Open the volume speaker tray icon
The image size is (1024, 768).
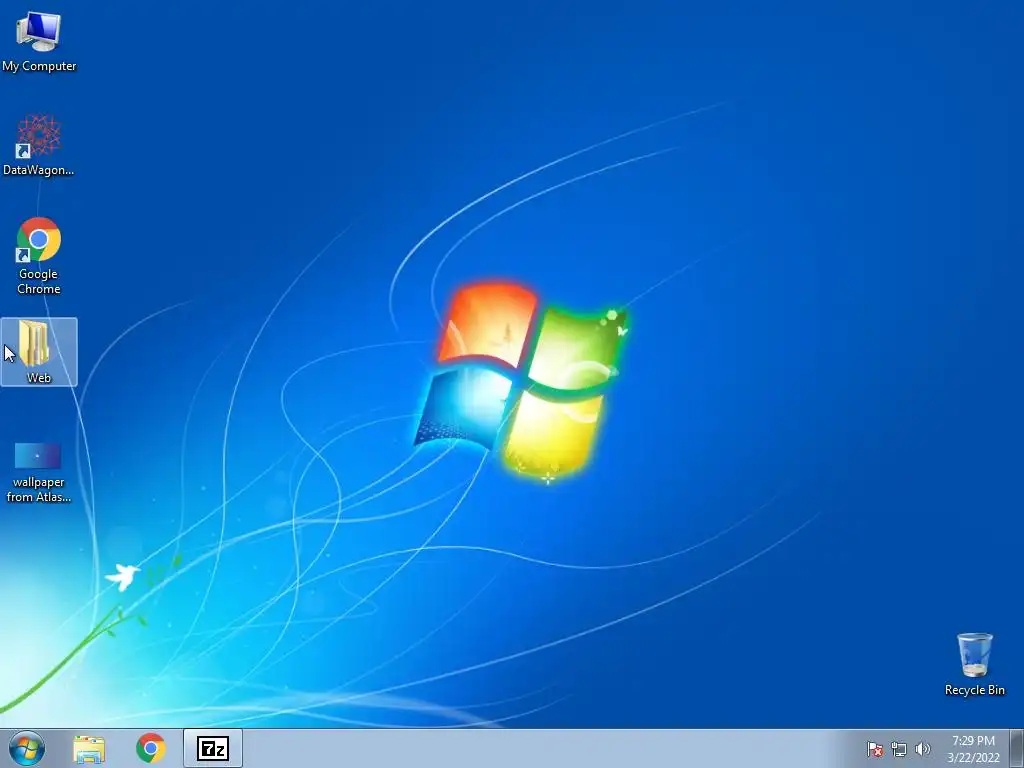(x=922, y=749)
